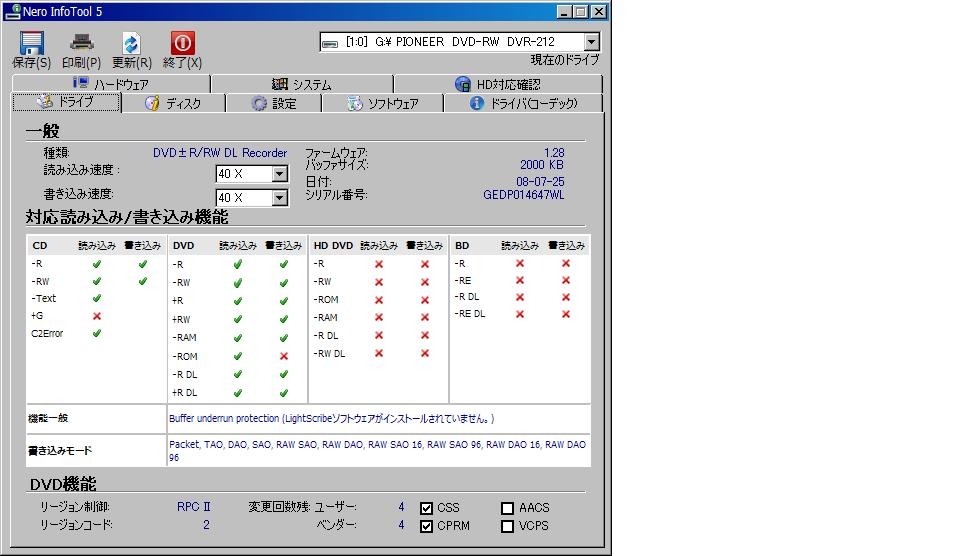This screenshot has height=556, width=960.
Task: Open the 設定 settings tab
Action: (x=274, y=103)
